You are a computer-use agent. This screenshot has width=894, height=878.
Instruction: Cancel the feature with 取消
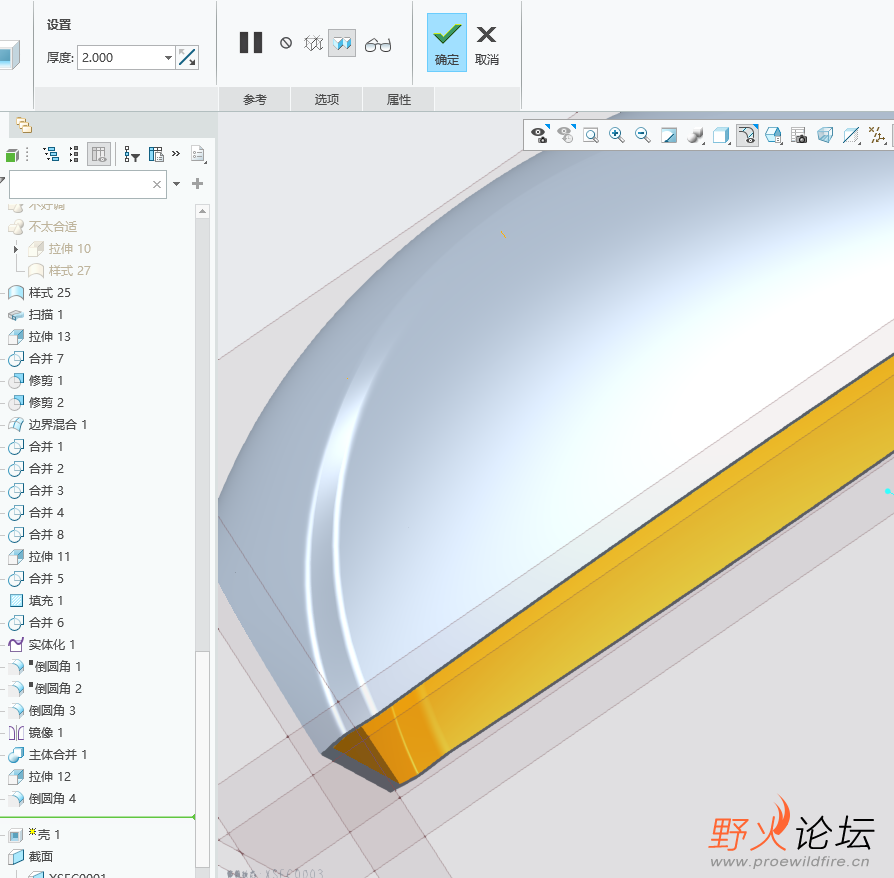(x=487, y=44)
